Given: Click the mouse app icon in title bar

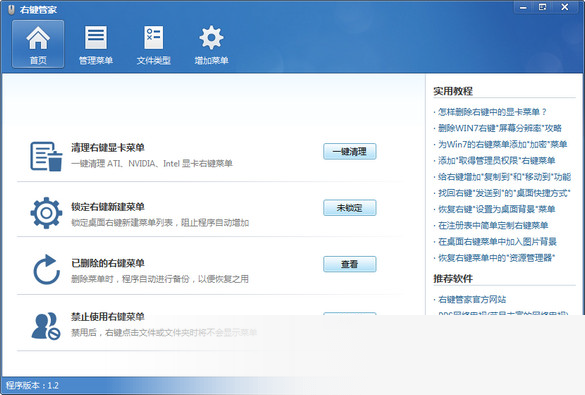Looking at the screenshot, I should tap(11, 10).
